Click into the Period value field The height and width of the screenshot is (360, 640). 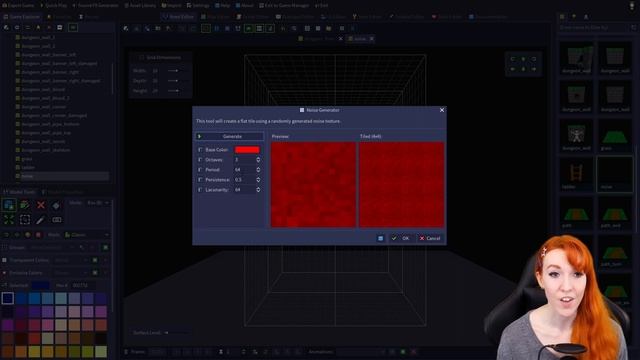[244, 169]
